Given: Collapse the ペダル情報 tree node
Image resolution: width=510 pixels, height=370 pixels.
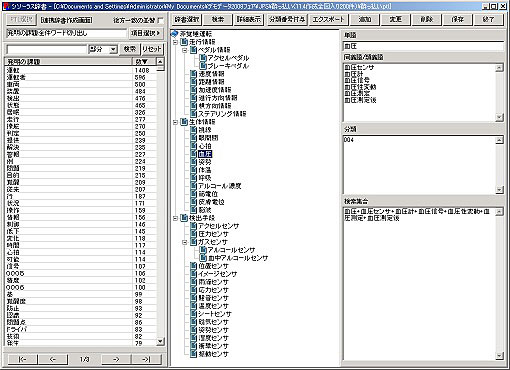Looking at the screenshot, I should click(x=185, y=50).
